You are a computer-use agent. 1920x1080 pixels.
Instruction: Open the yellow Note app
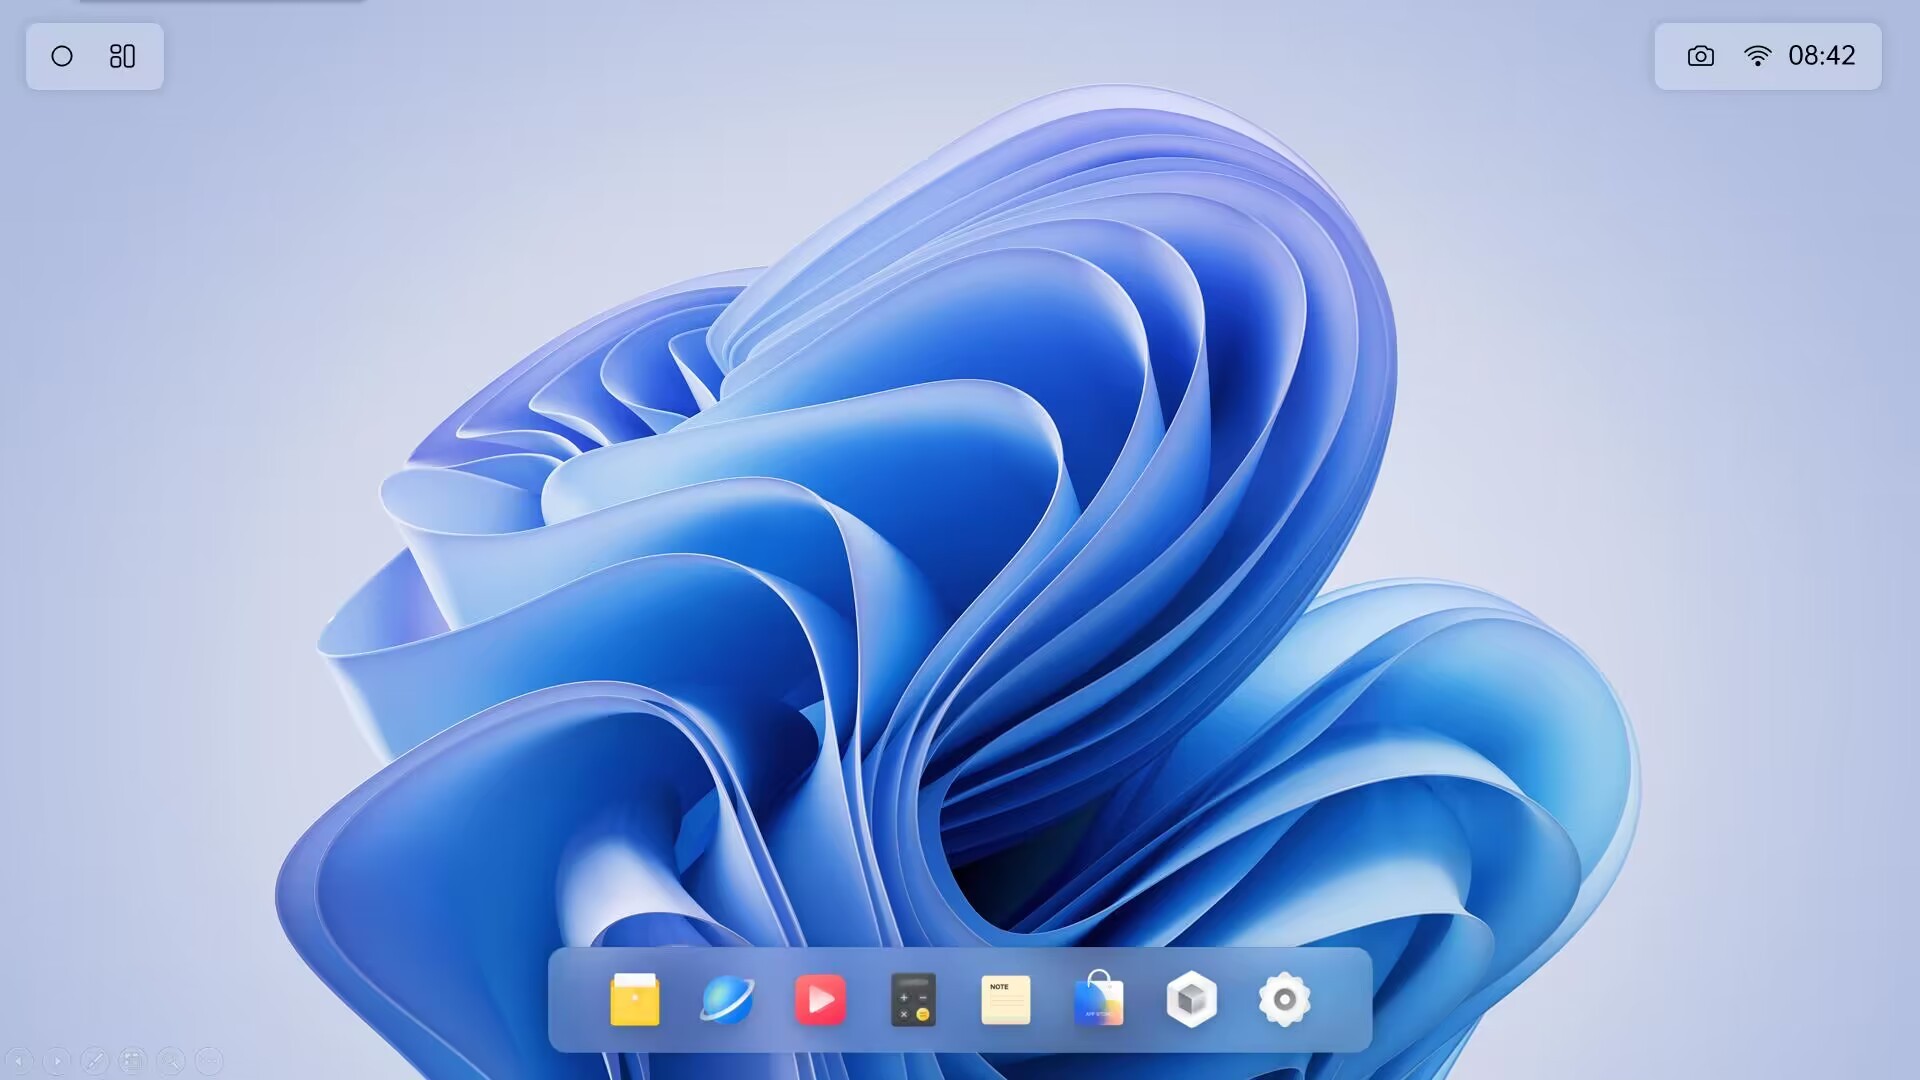pos(1005,1000)
